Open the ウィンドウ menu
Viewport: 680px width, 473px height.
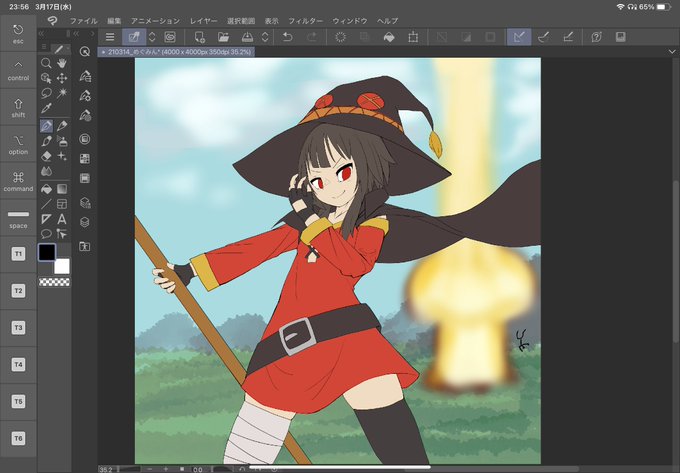click(350, 21)
